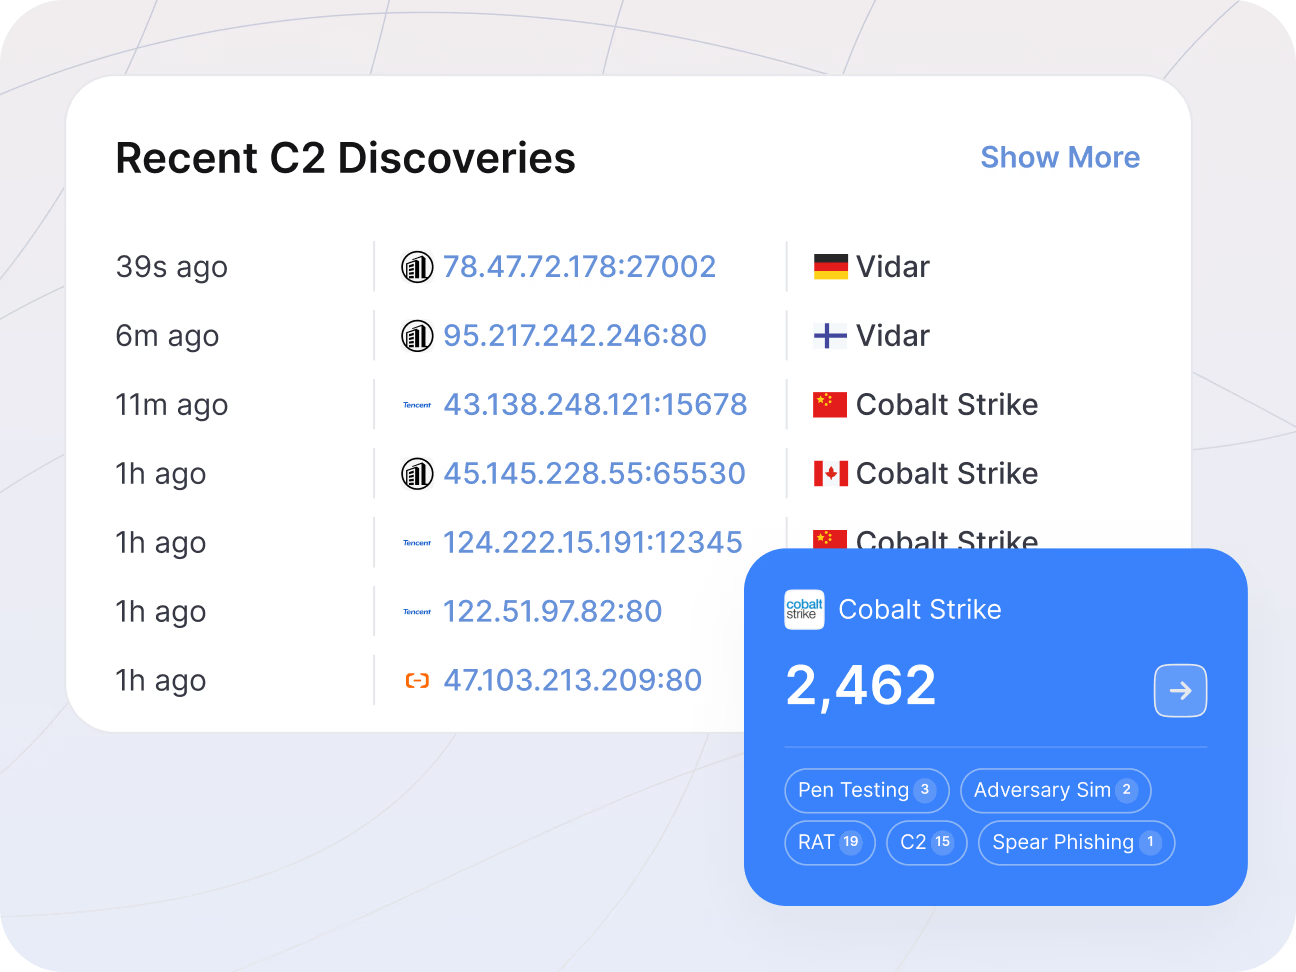Click the hosting provider icon beside 45.145.228.55
This screenshot has width=1296, height=972.
[417, 474]
